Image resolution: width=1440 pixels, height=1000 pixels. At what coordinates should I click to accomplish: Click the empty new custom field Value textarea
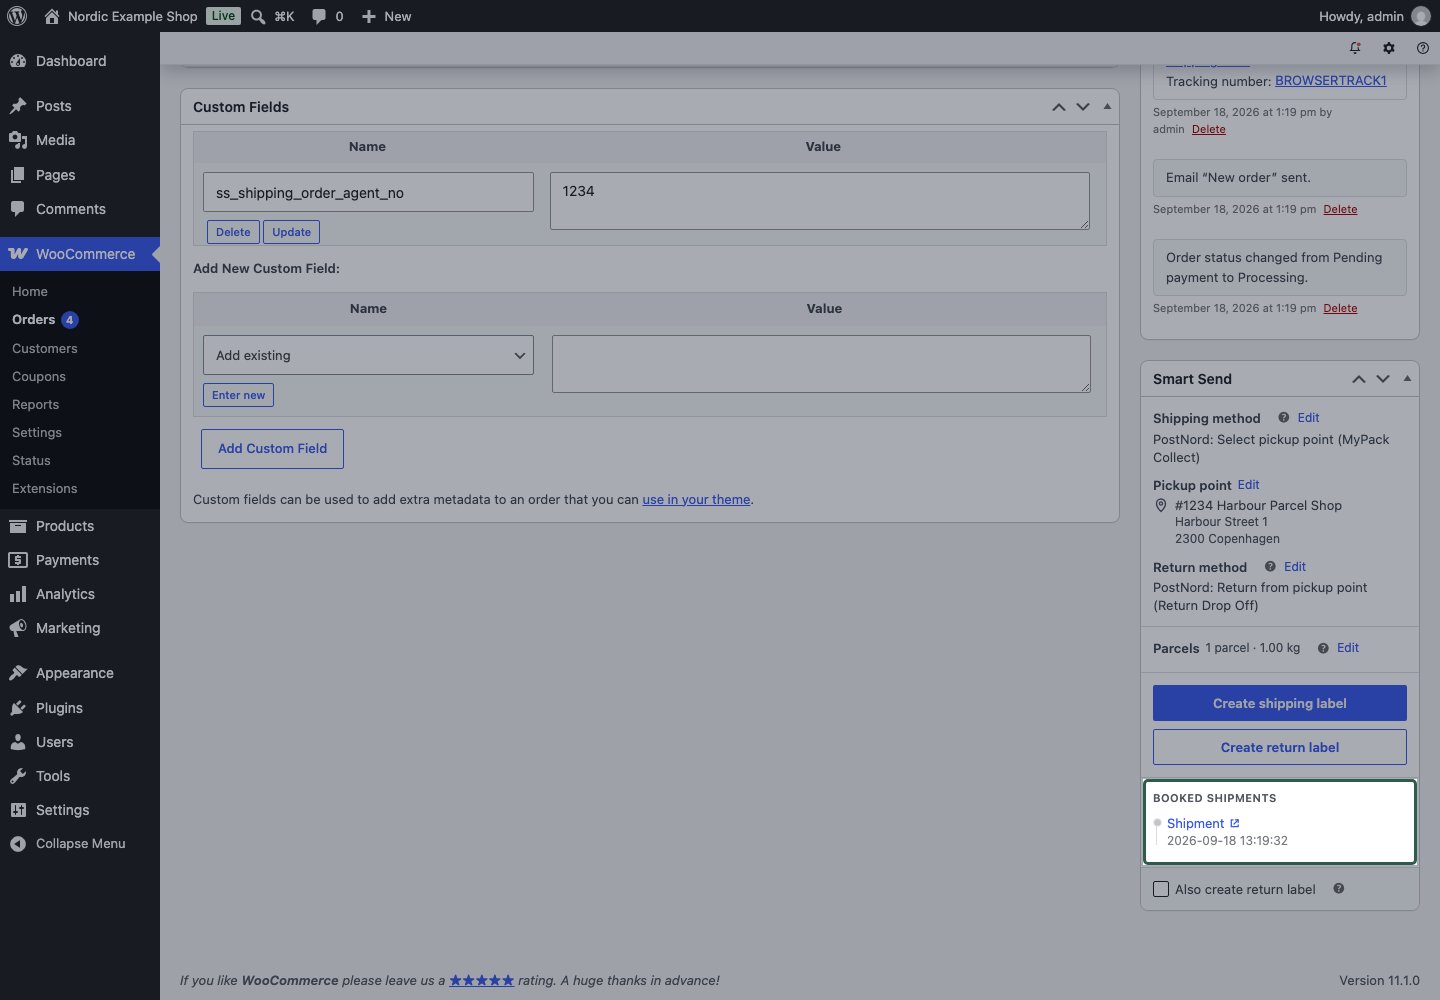(x=821, y=364)
